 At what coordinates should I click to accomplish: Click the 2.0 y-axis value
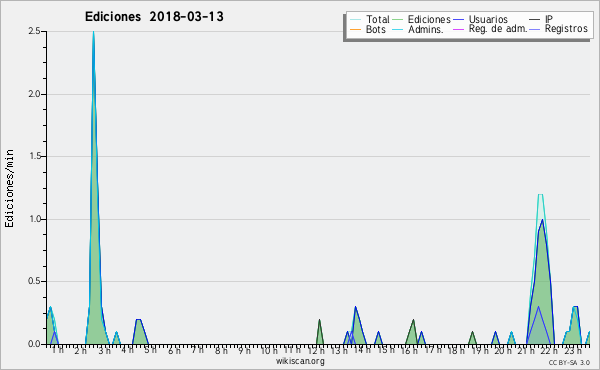34,94
